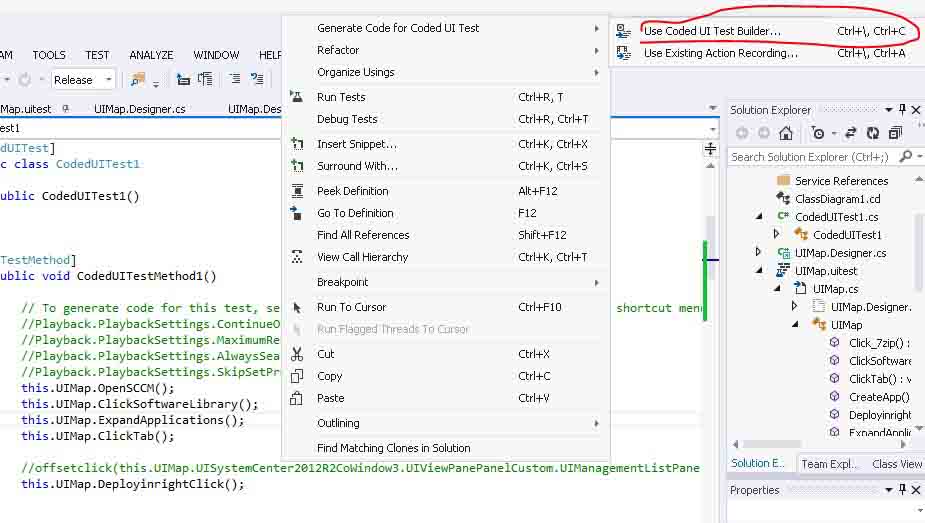This screenshot has width=925, height=523.
Task: Select Go To Definition in context menu
Action: (355, 213)
